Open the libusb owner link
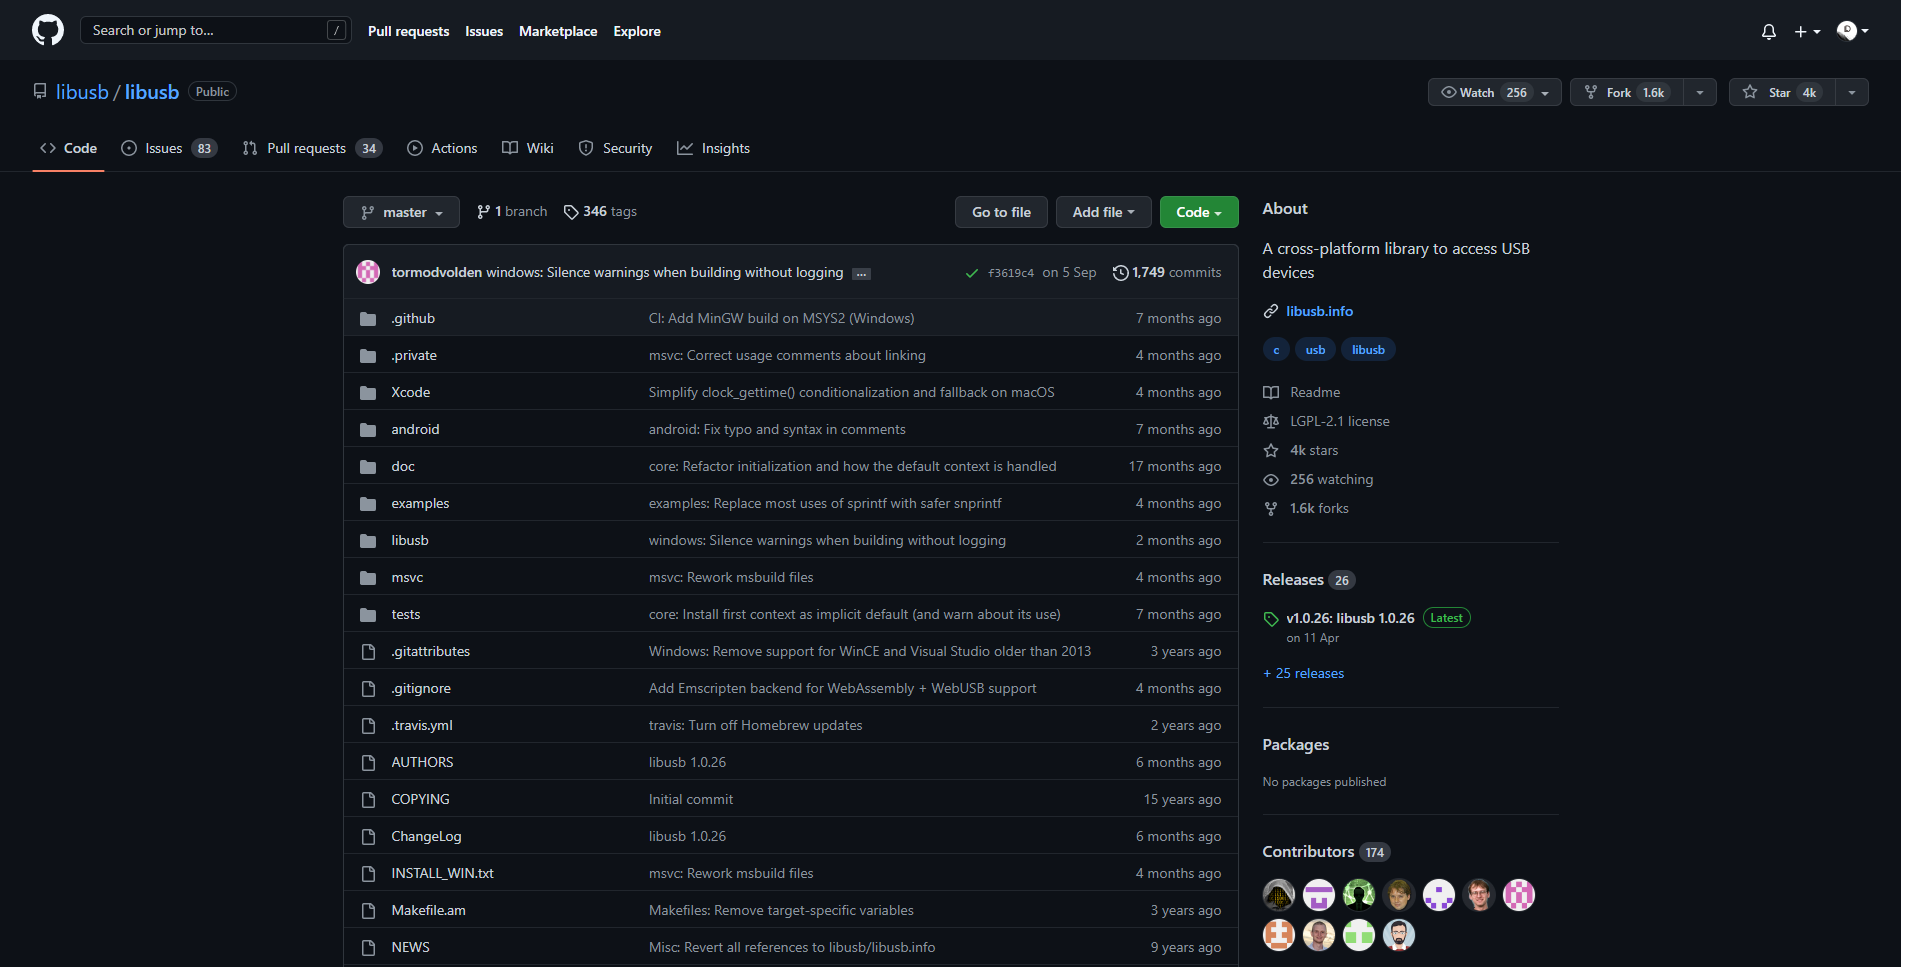This screenshot has height=967, width=1918. click(x=82, y=92)
